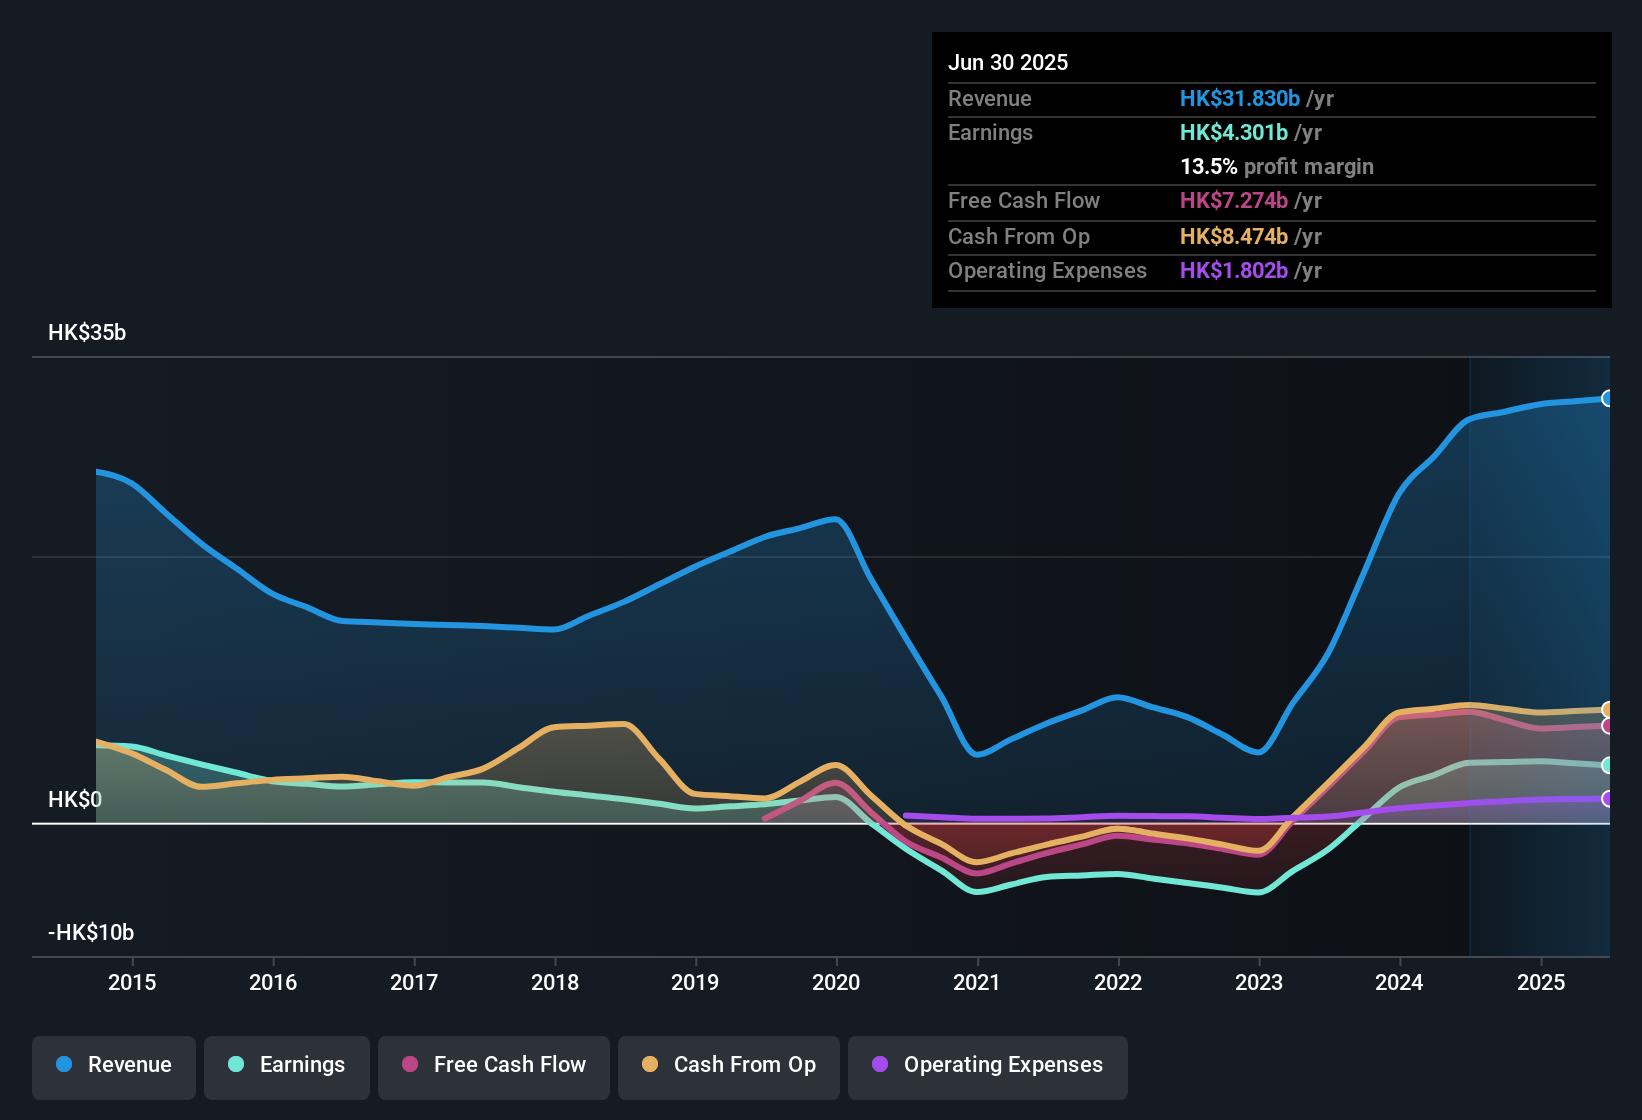Click the Free Cash Flow pink value swatch
Viewport: 1642px width, 1120px height.
1233,201
